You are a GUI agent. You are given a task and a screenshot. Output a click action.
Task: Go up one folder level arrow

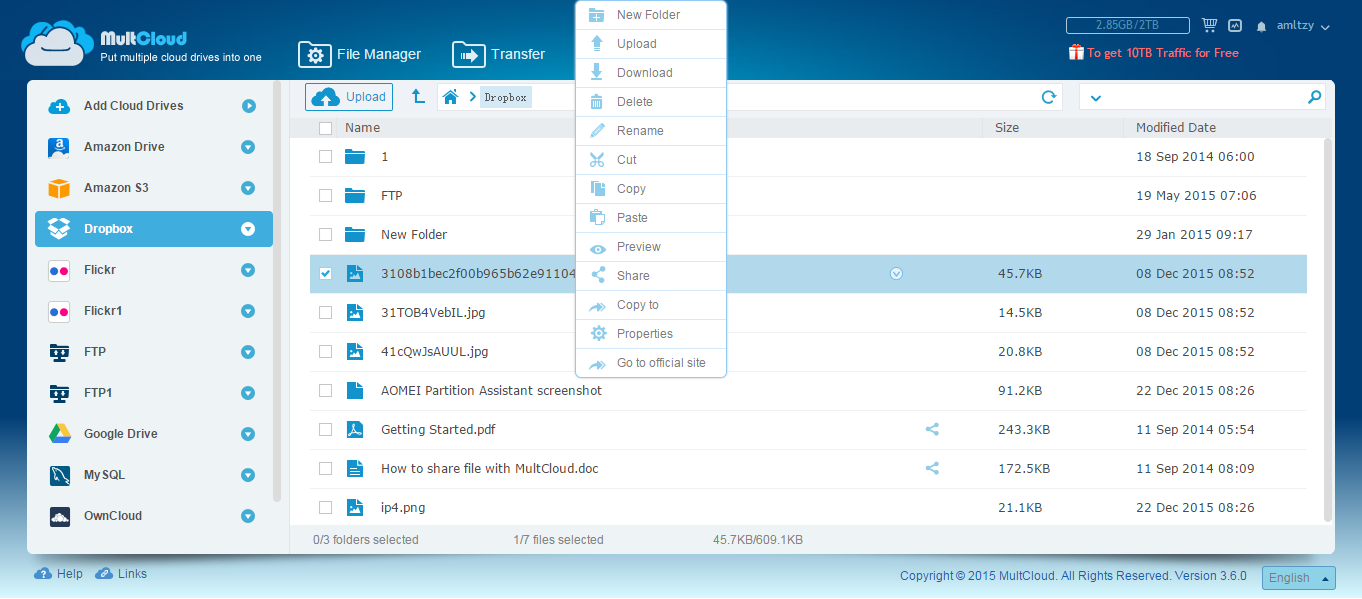418,97
